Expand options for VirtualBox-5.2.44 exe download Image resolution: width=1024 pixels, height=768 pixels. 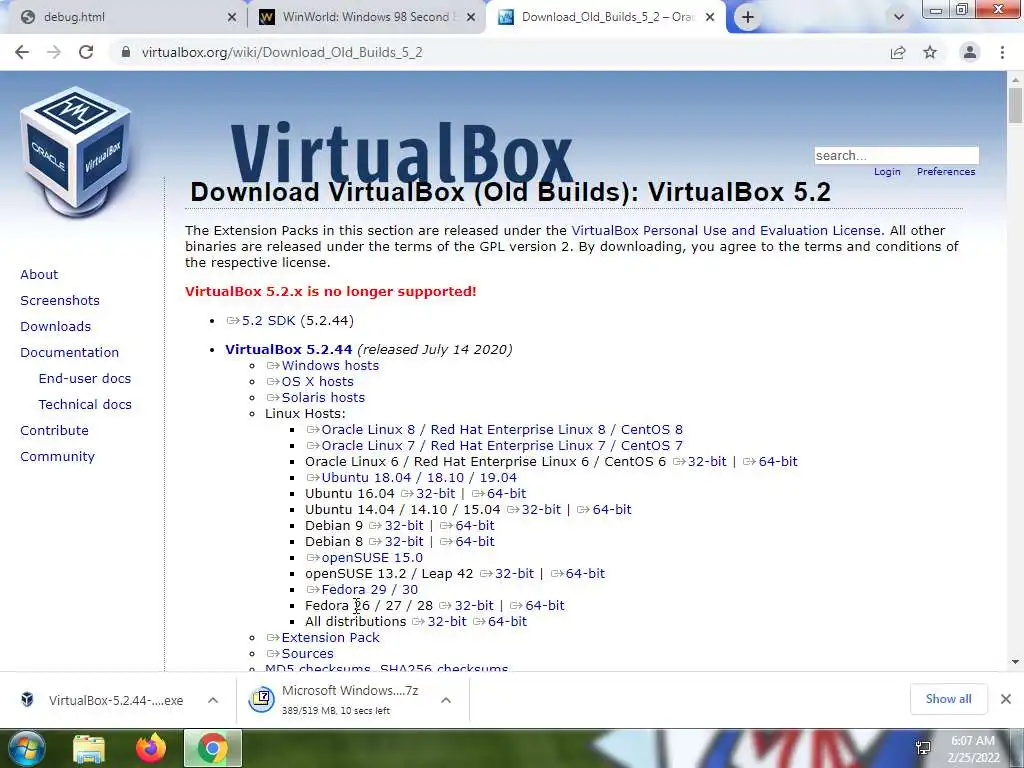[x=213, y=700]
